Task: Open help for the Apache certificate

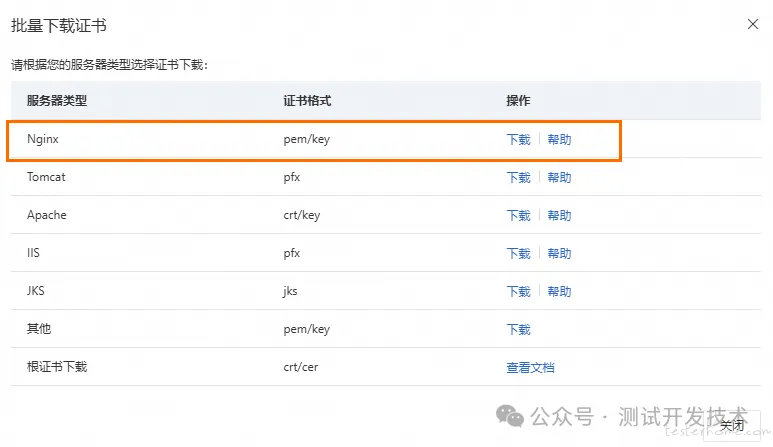Action: 559,215
